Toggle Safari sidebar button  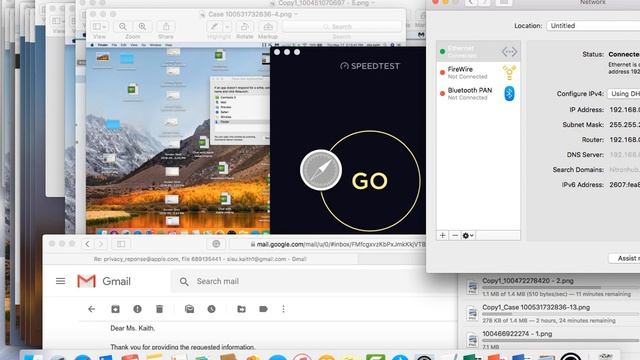click(121, 244)
